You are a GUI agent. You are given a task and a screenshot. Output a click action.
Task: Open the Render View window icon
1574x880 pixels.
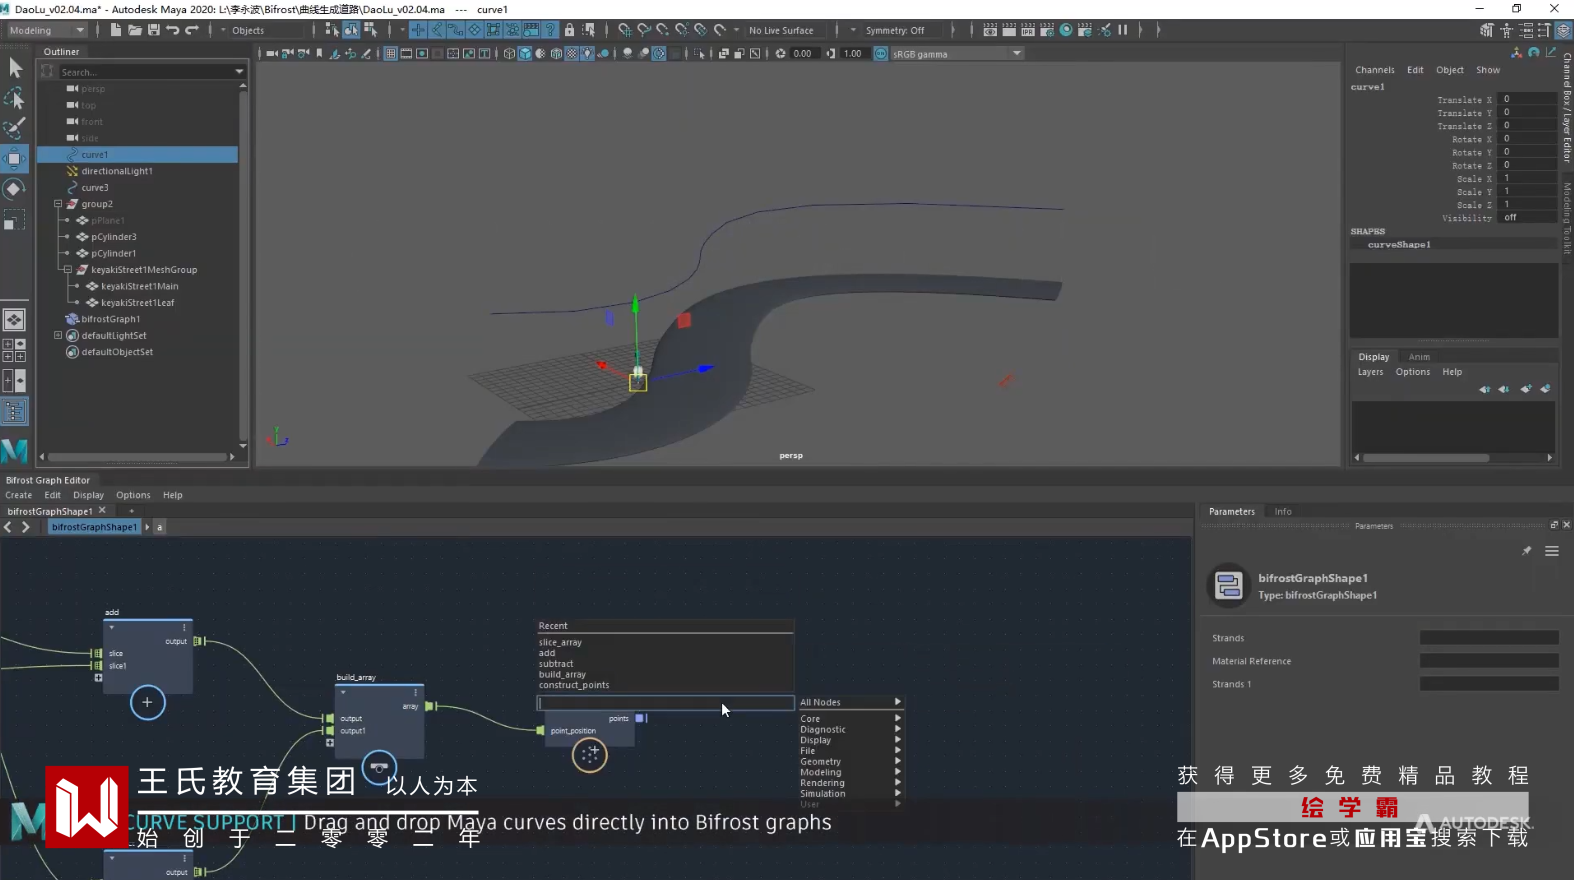pyautogui.click(x=990, y=30)
